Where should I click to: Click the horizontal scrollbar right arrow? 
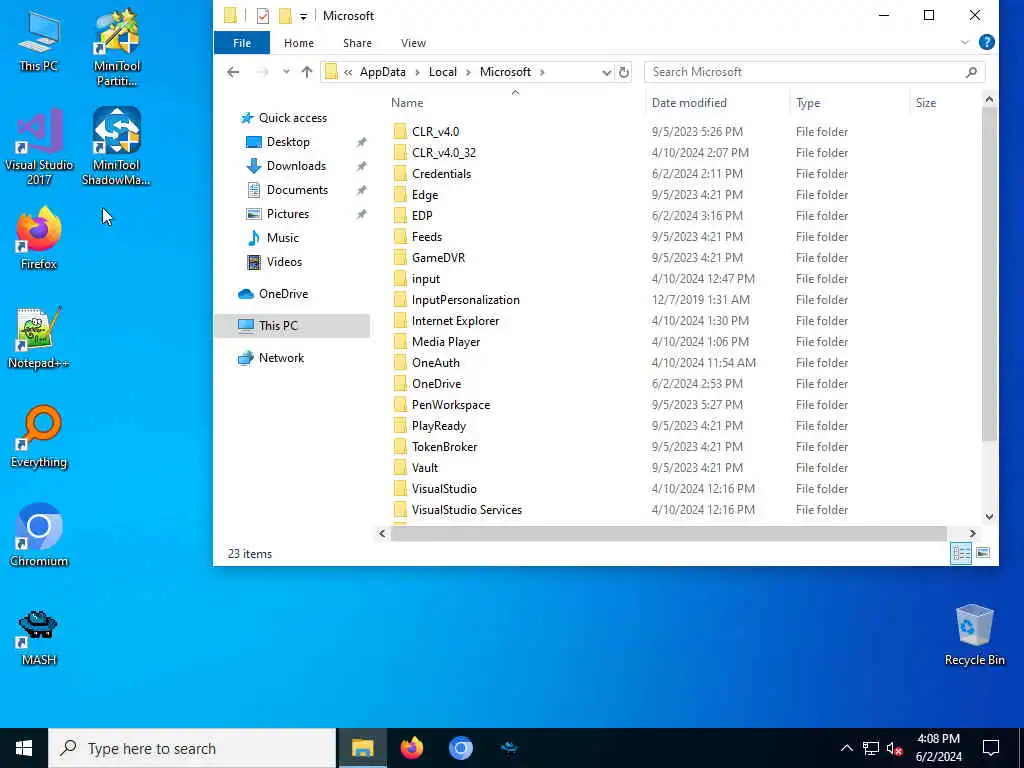pos(972,534)
